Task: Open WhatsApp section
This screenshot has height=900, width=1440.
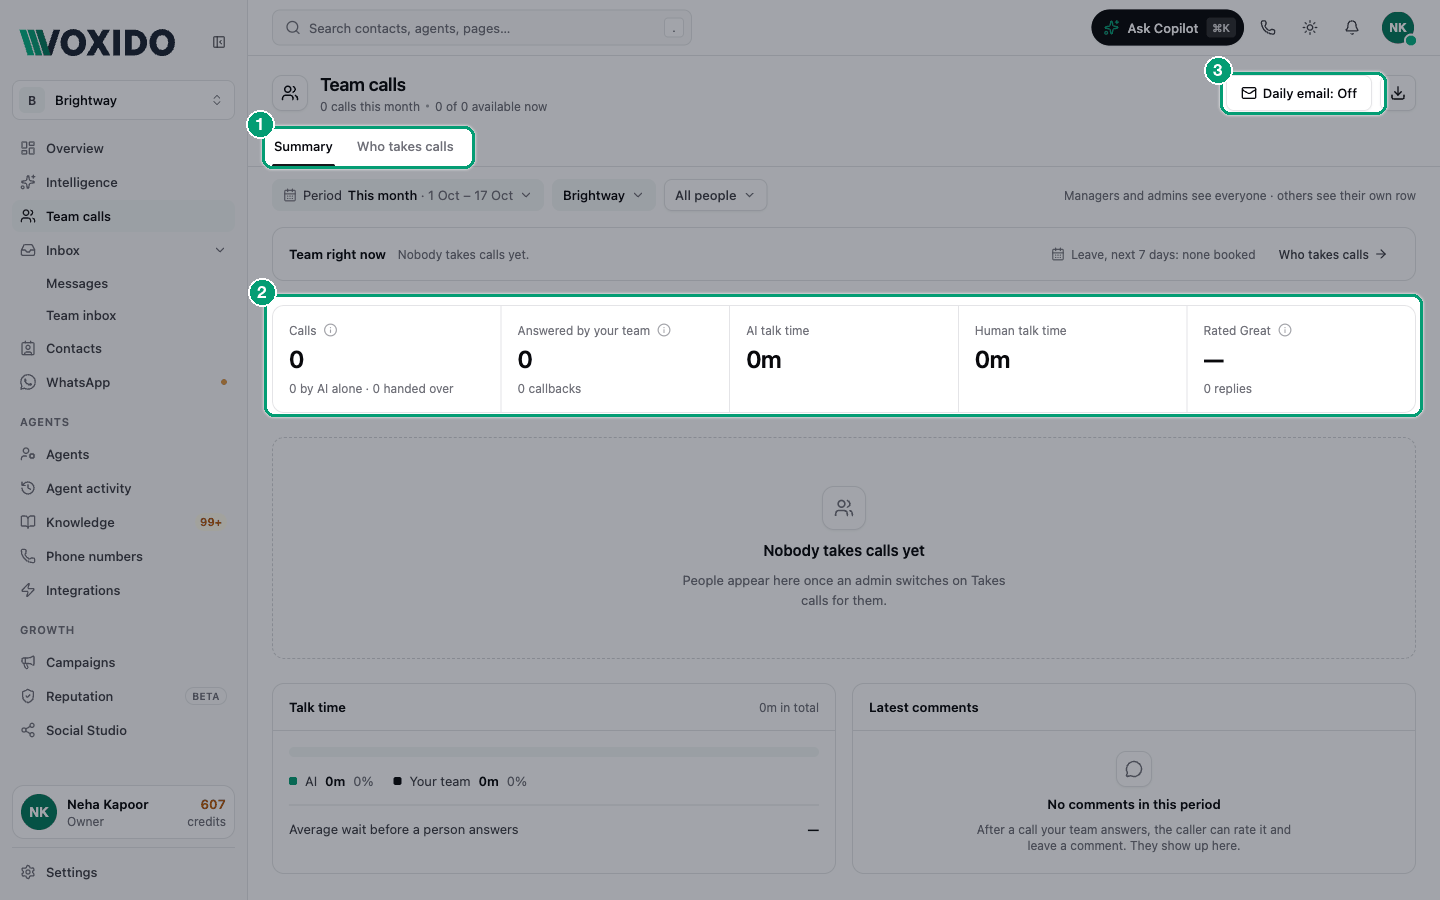Action: (124, 382)
